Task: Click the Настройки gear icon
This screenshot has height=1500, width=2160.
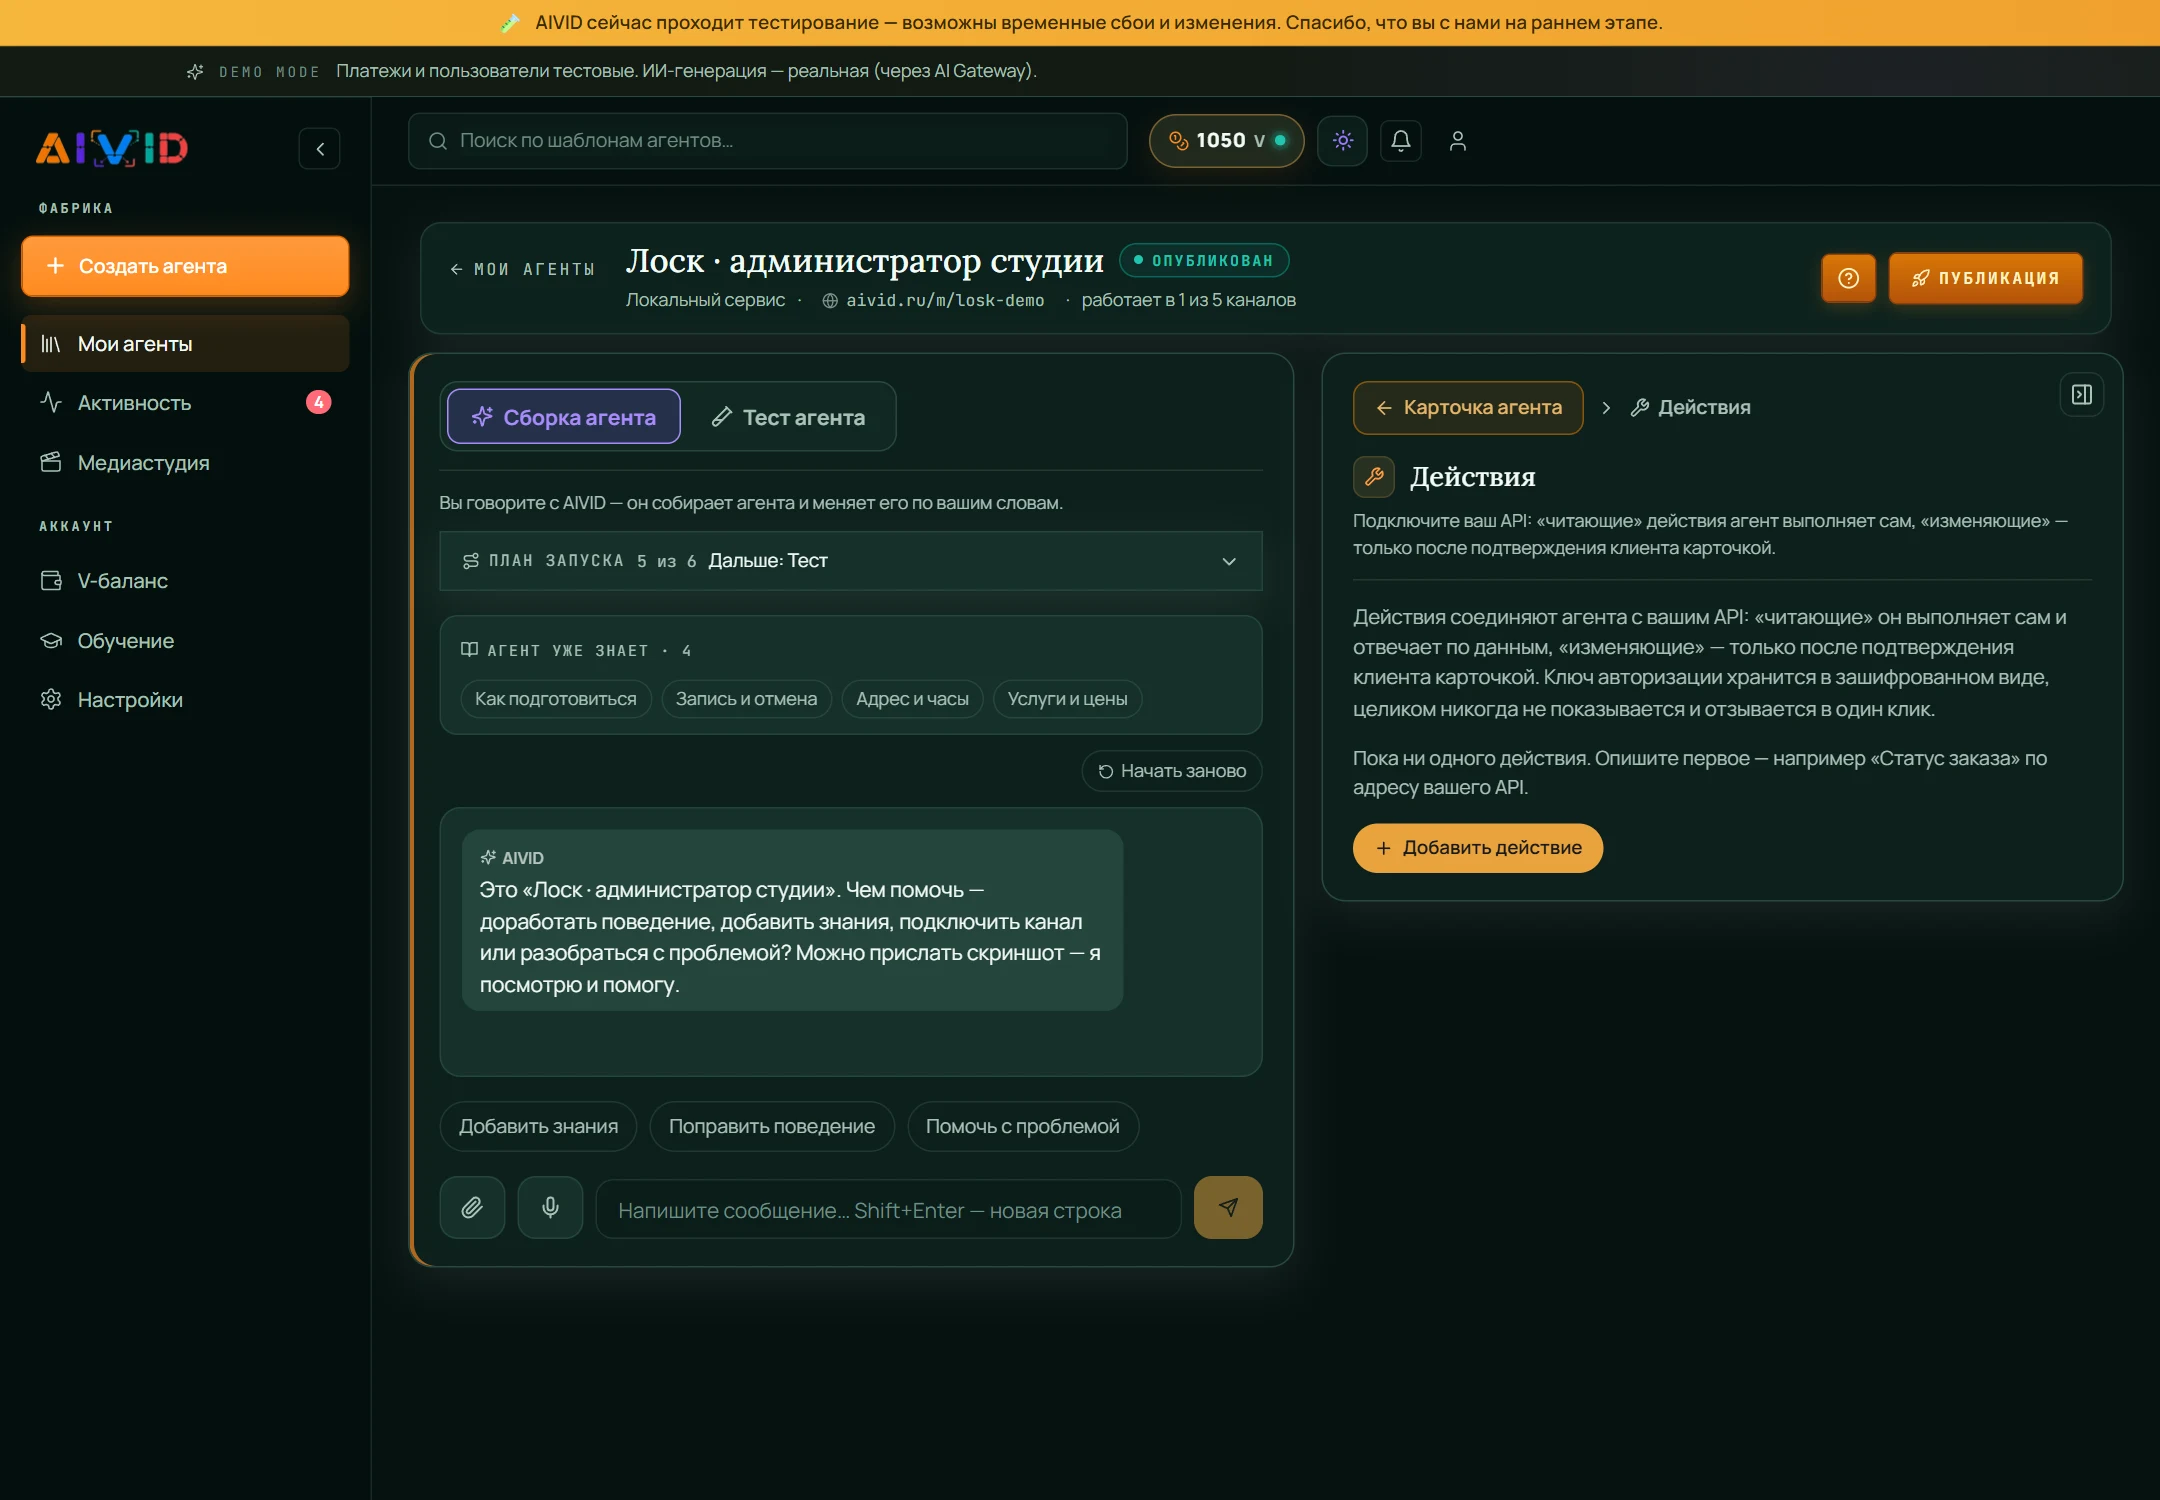Action: coord(51,699)
